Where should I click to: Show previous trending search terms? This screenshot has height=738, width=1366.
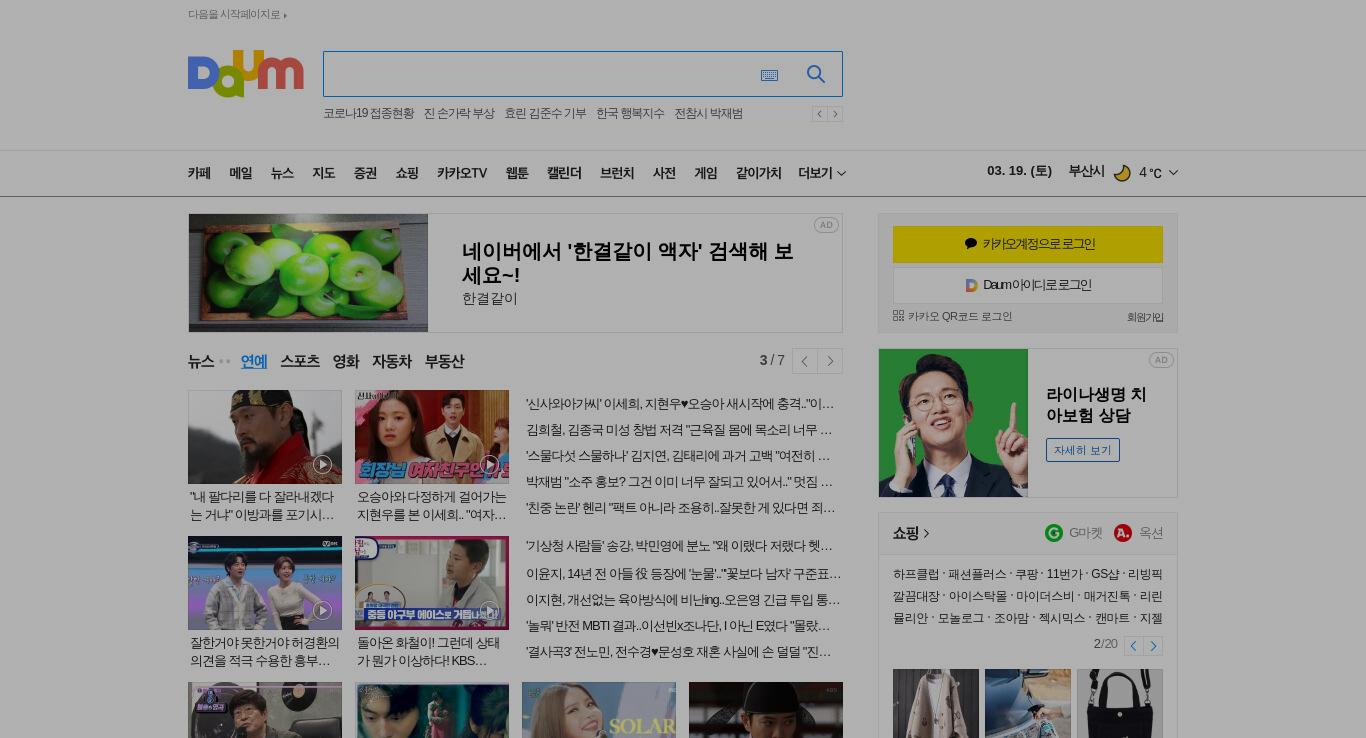(x=819, y=114)
